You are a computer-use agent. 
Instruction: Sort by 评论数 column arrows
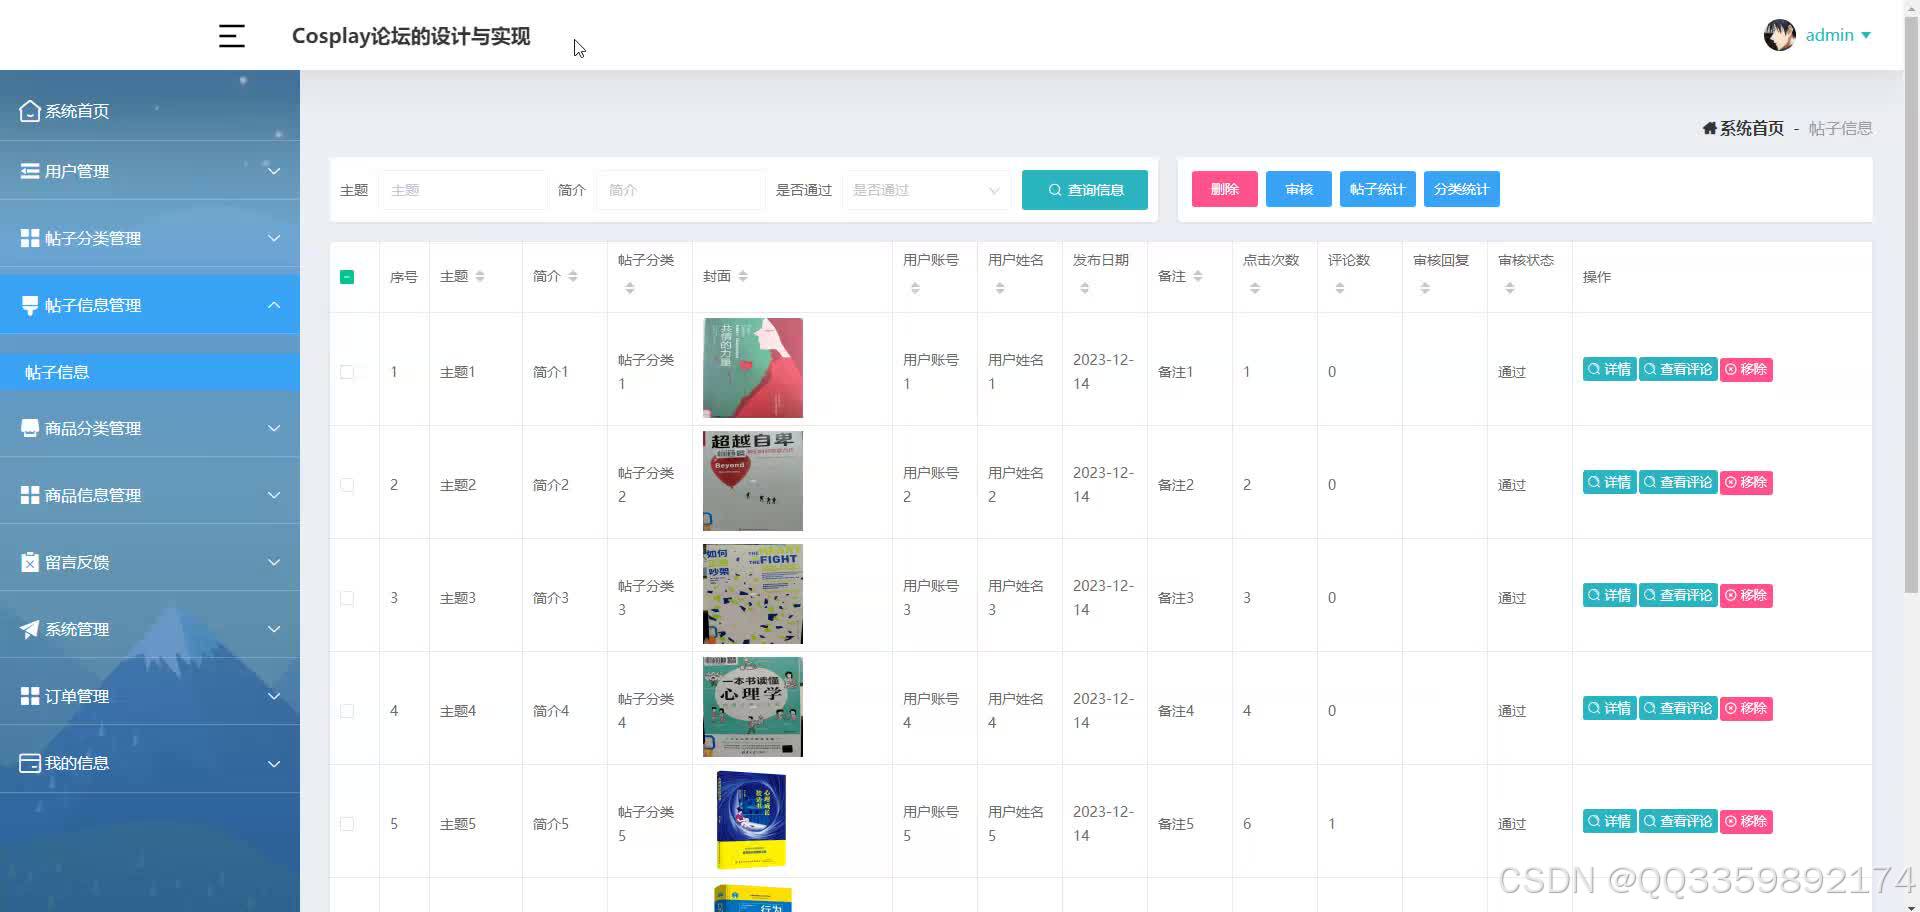pyautogui.click(x=1340, y=288)
